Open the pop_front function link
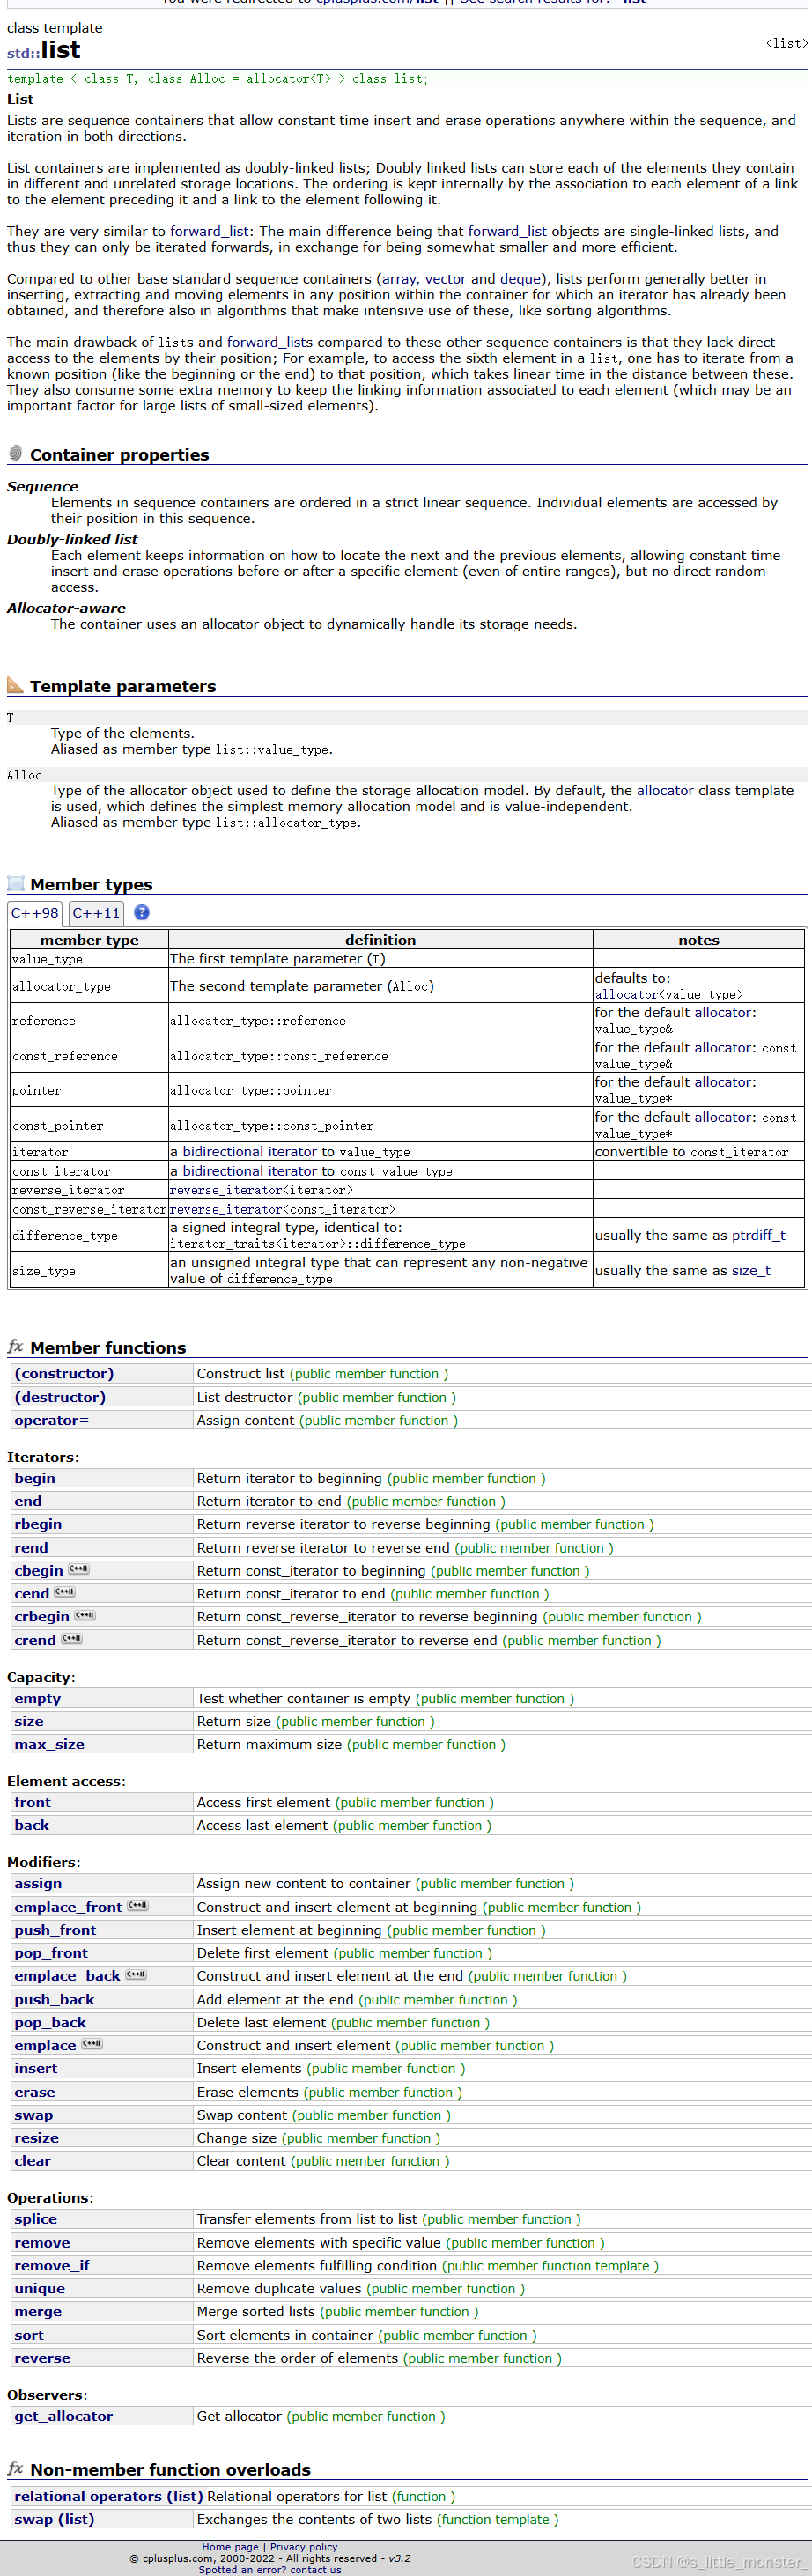This screenshot has width=812, height=2576. 51,1953
